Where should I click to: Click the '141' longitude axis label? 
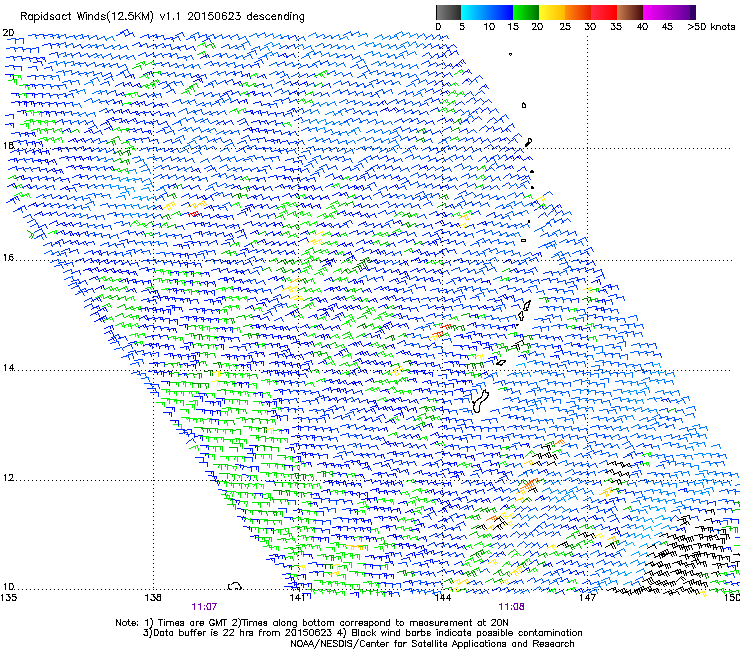tap(297, 598)
